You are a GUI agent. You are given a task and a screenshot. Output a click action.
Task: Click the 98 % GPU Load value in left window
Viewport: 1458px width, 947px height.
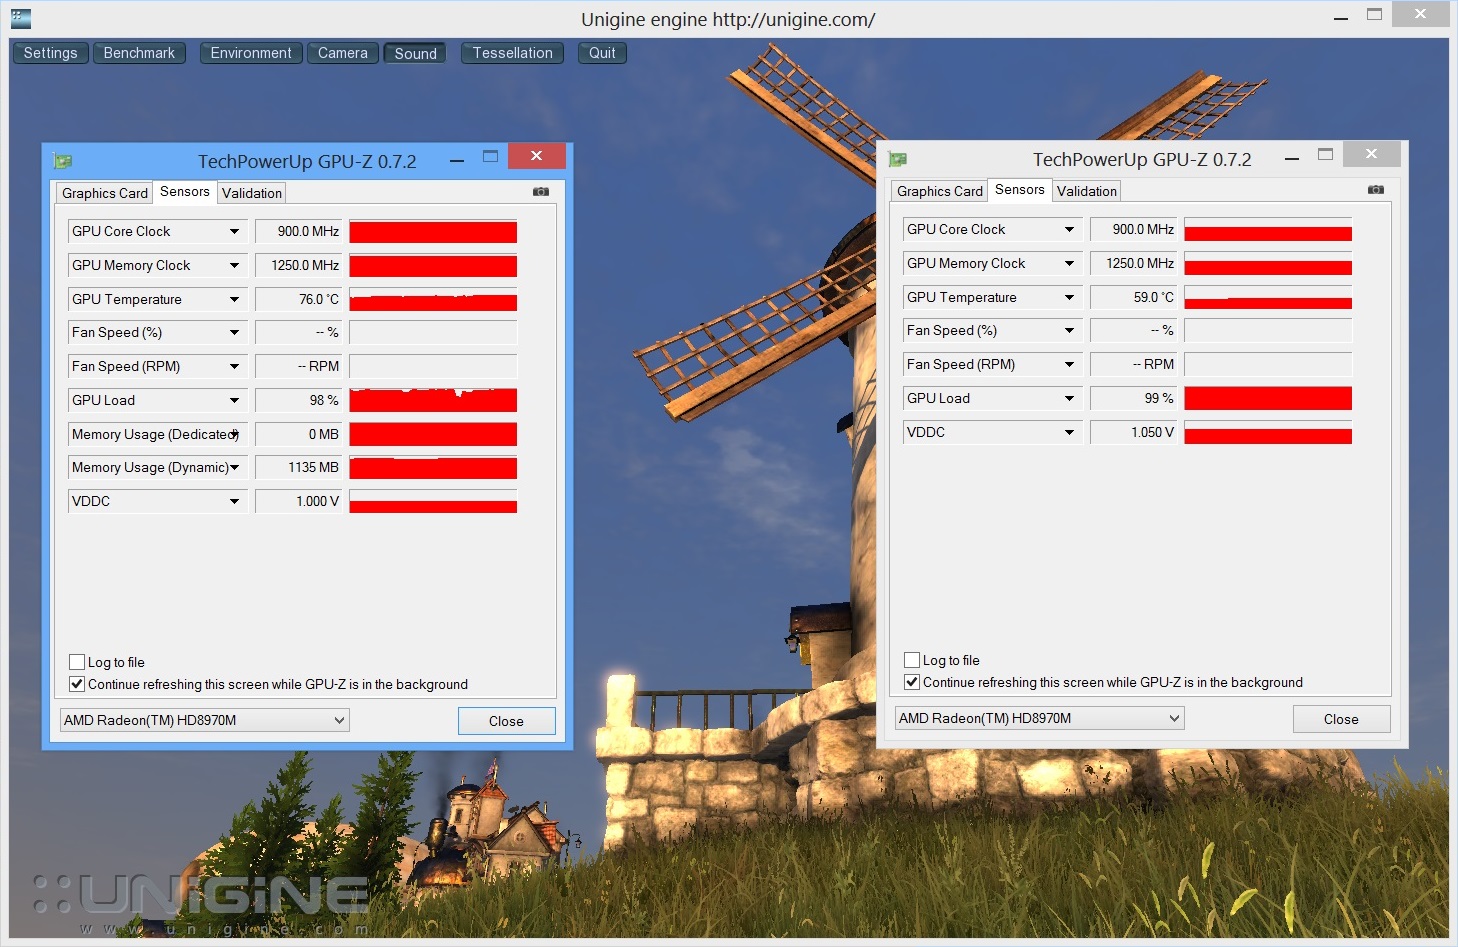tap(298, 400)
